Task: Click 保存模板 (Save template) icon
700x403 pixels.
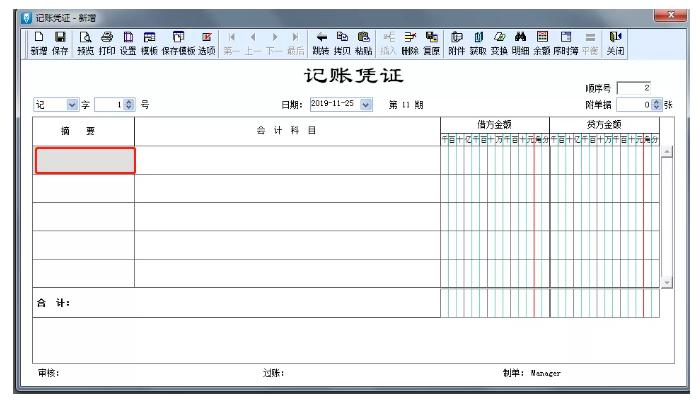Action: click(x=178, y=43)
